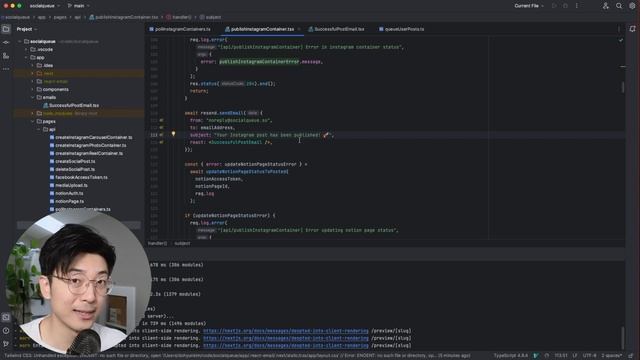Viewport: 640px width, 360px height.
Task: Click handler() in the editor bottom breadcrumb
Action: pos(157,243)
